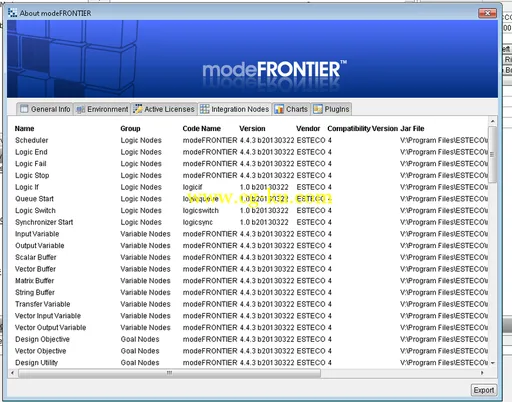512x402 pixels.
Task: Select the Output Variable row
Action: [x=251, y=246]
